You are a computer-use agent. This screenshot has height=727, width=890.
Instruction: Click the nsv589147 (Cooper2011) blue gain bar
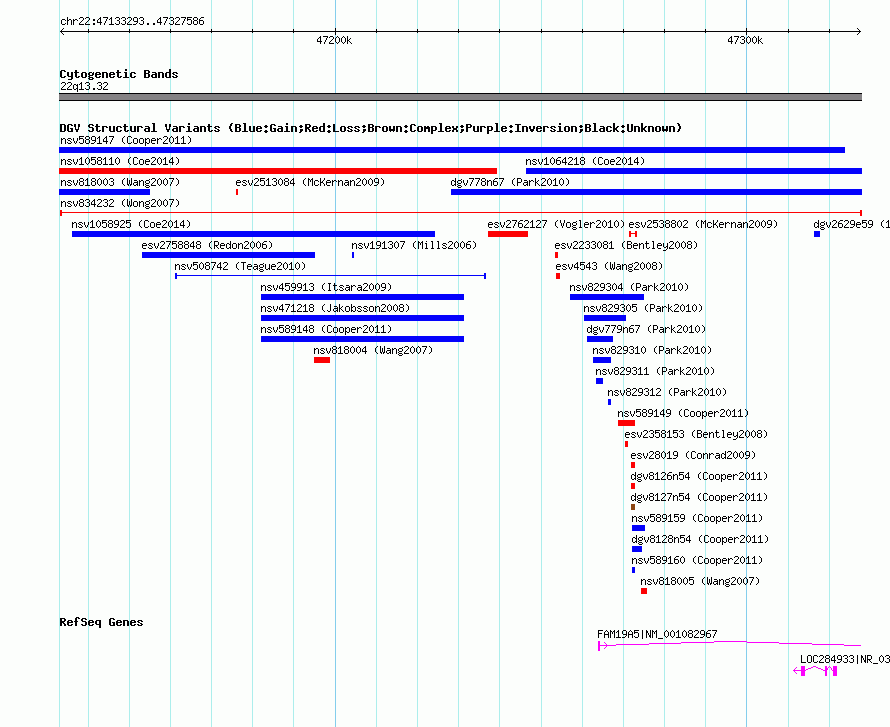452,150
